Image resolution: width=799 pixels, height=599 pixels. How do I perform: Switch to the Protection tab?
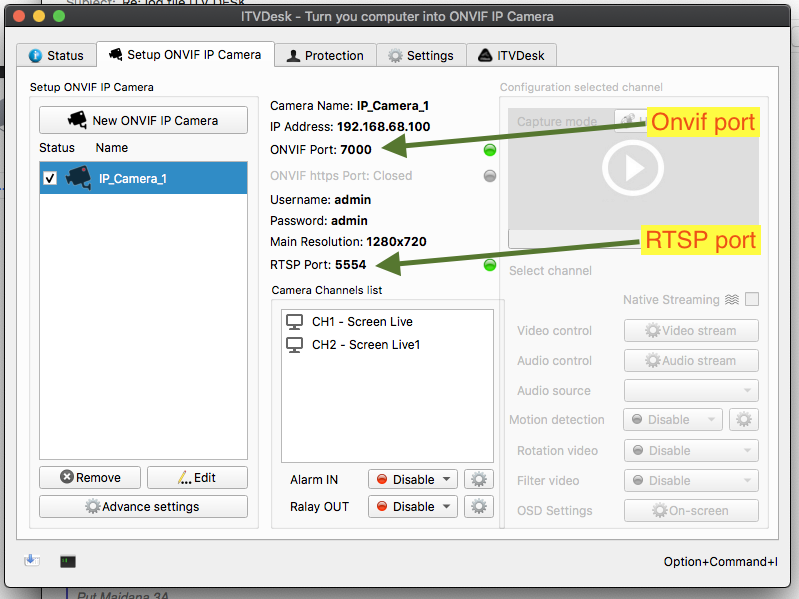tap(326, 56)
